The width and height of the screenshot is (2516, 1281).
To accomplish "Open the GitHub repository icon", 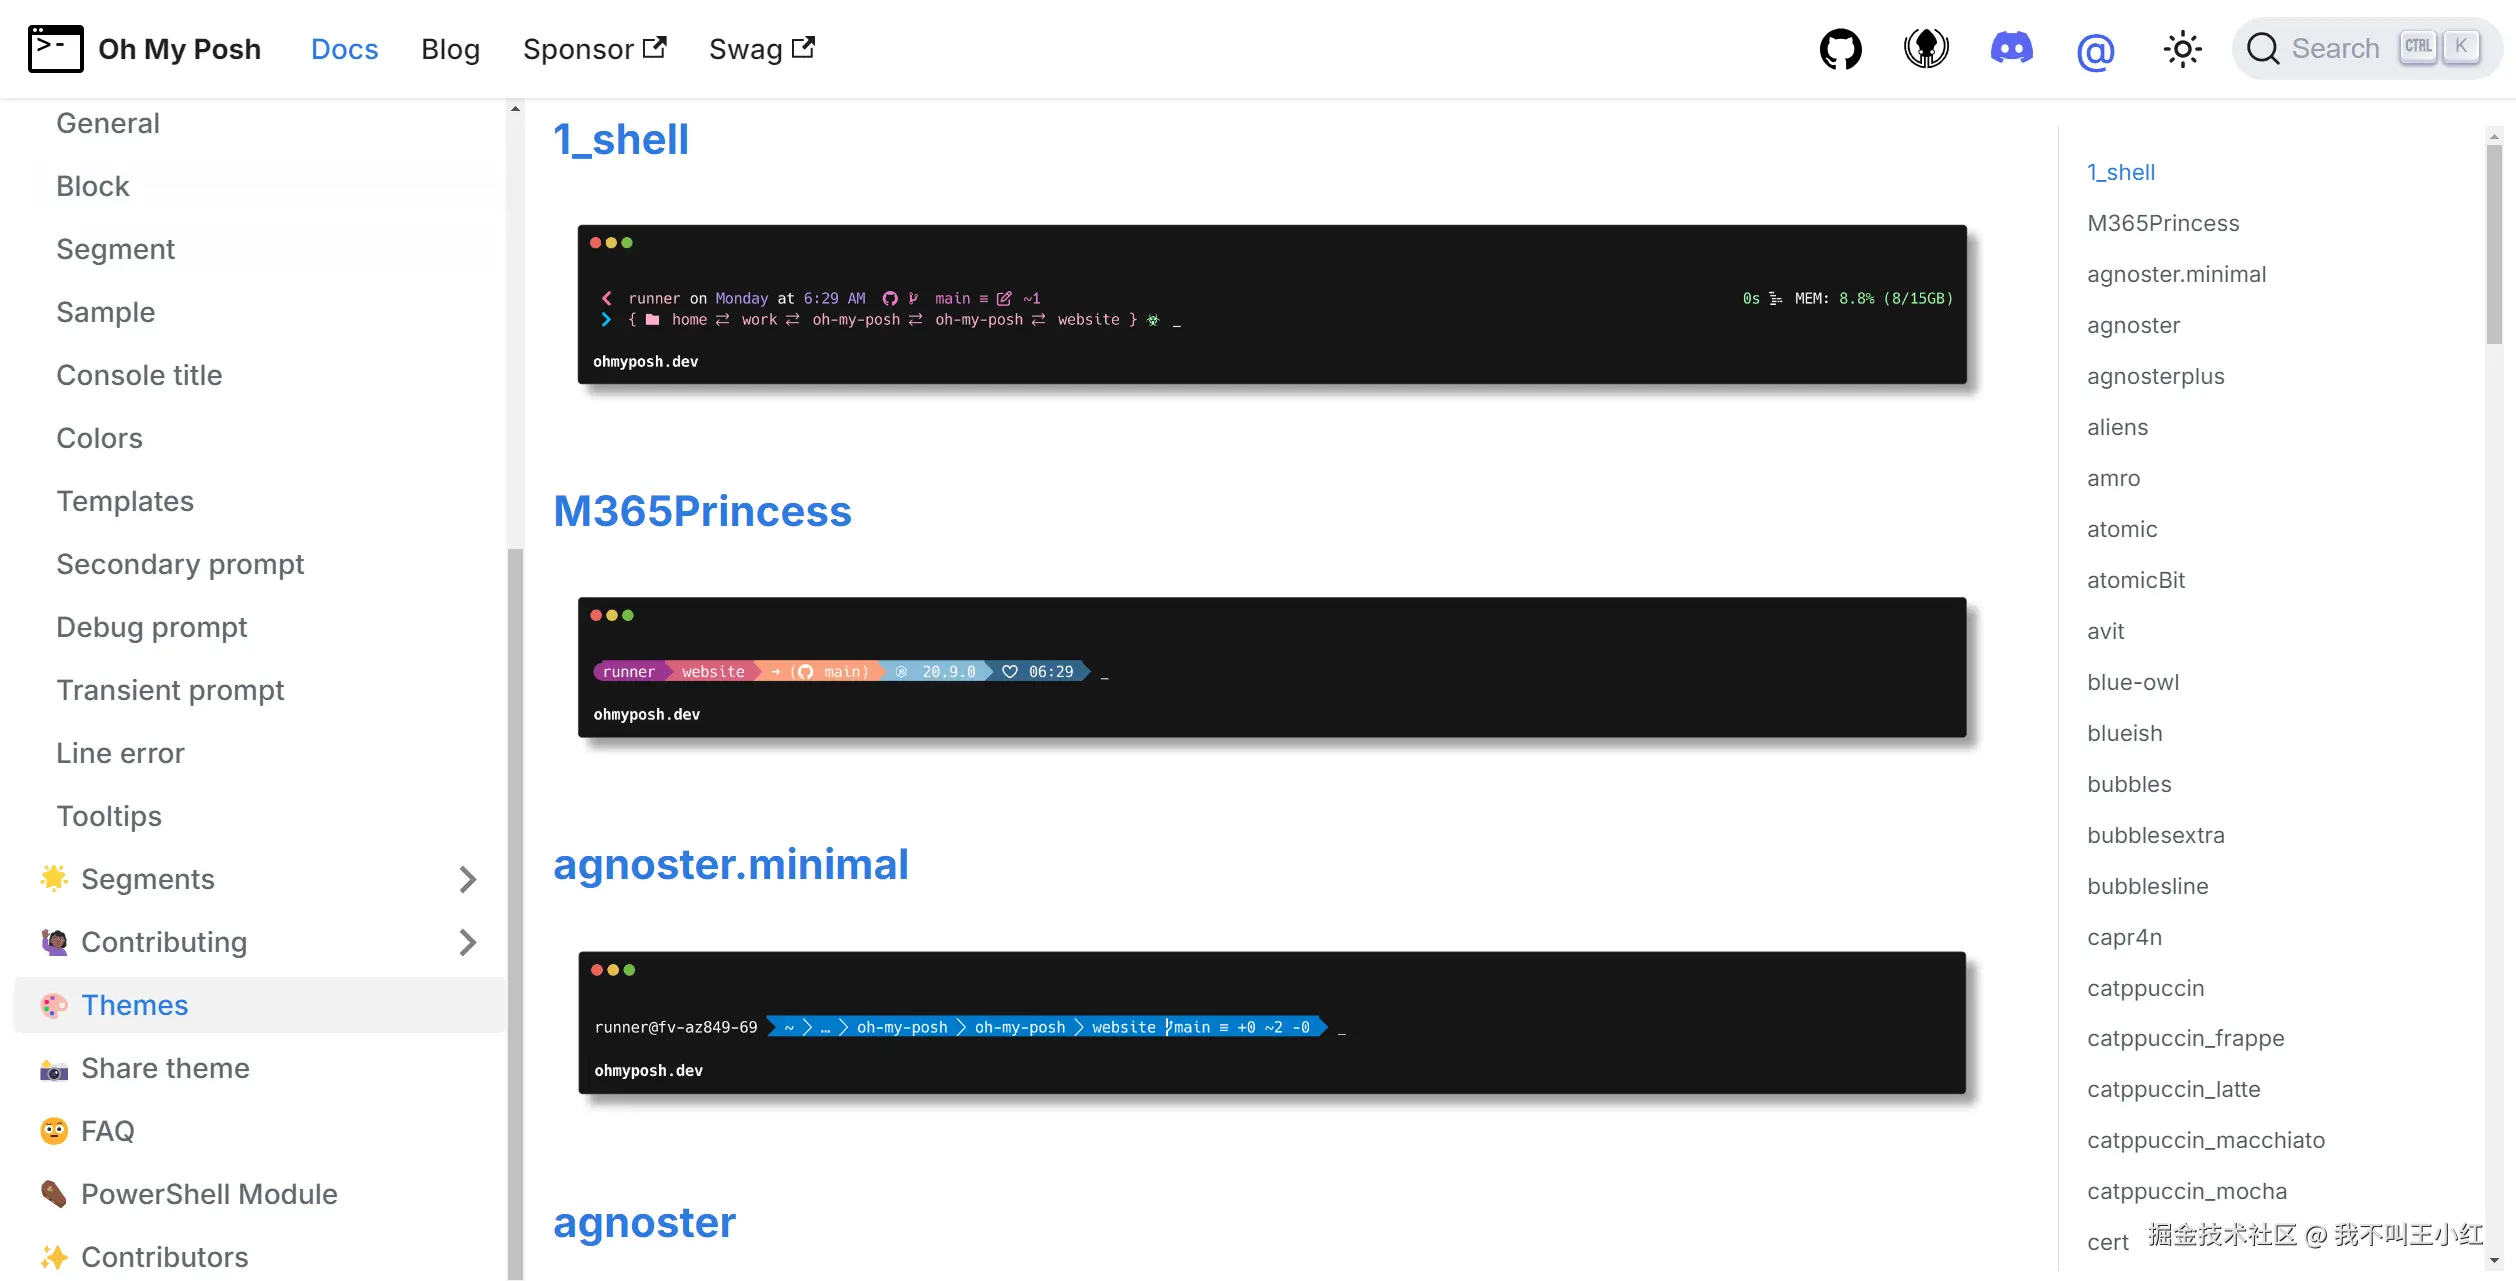I will pos(1840,49).
